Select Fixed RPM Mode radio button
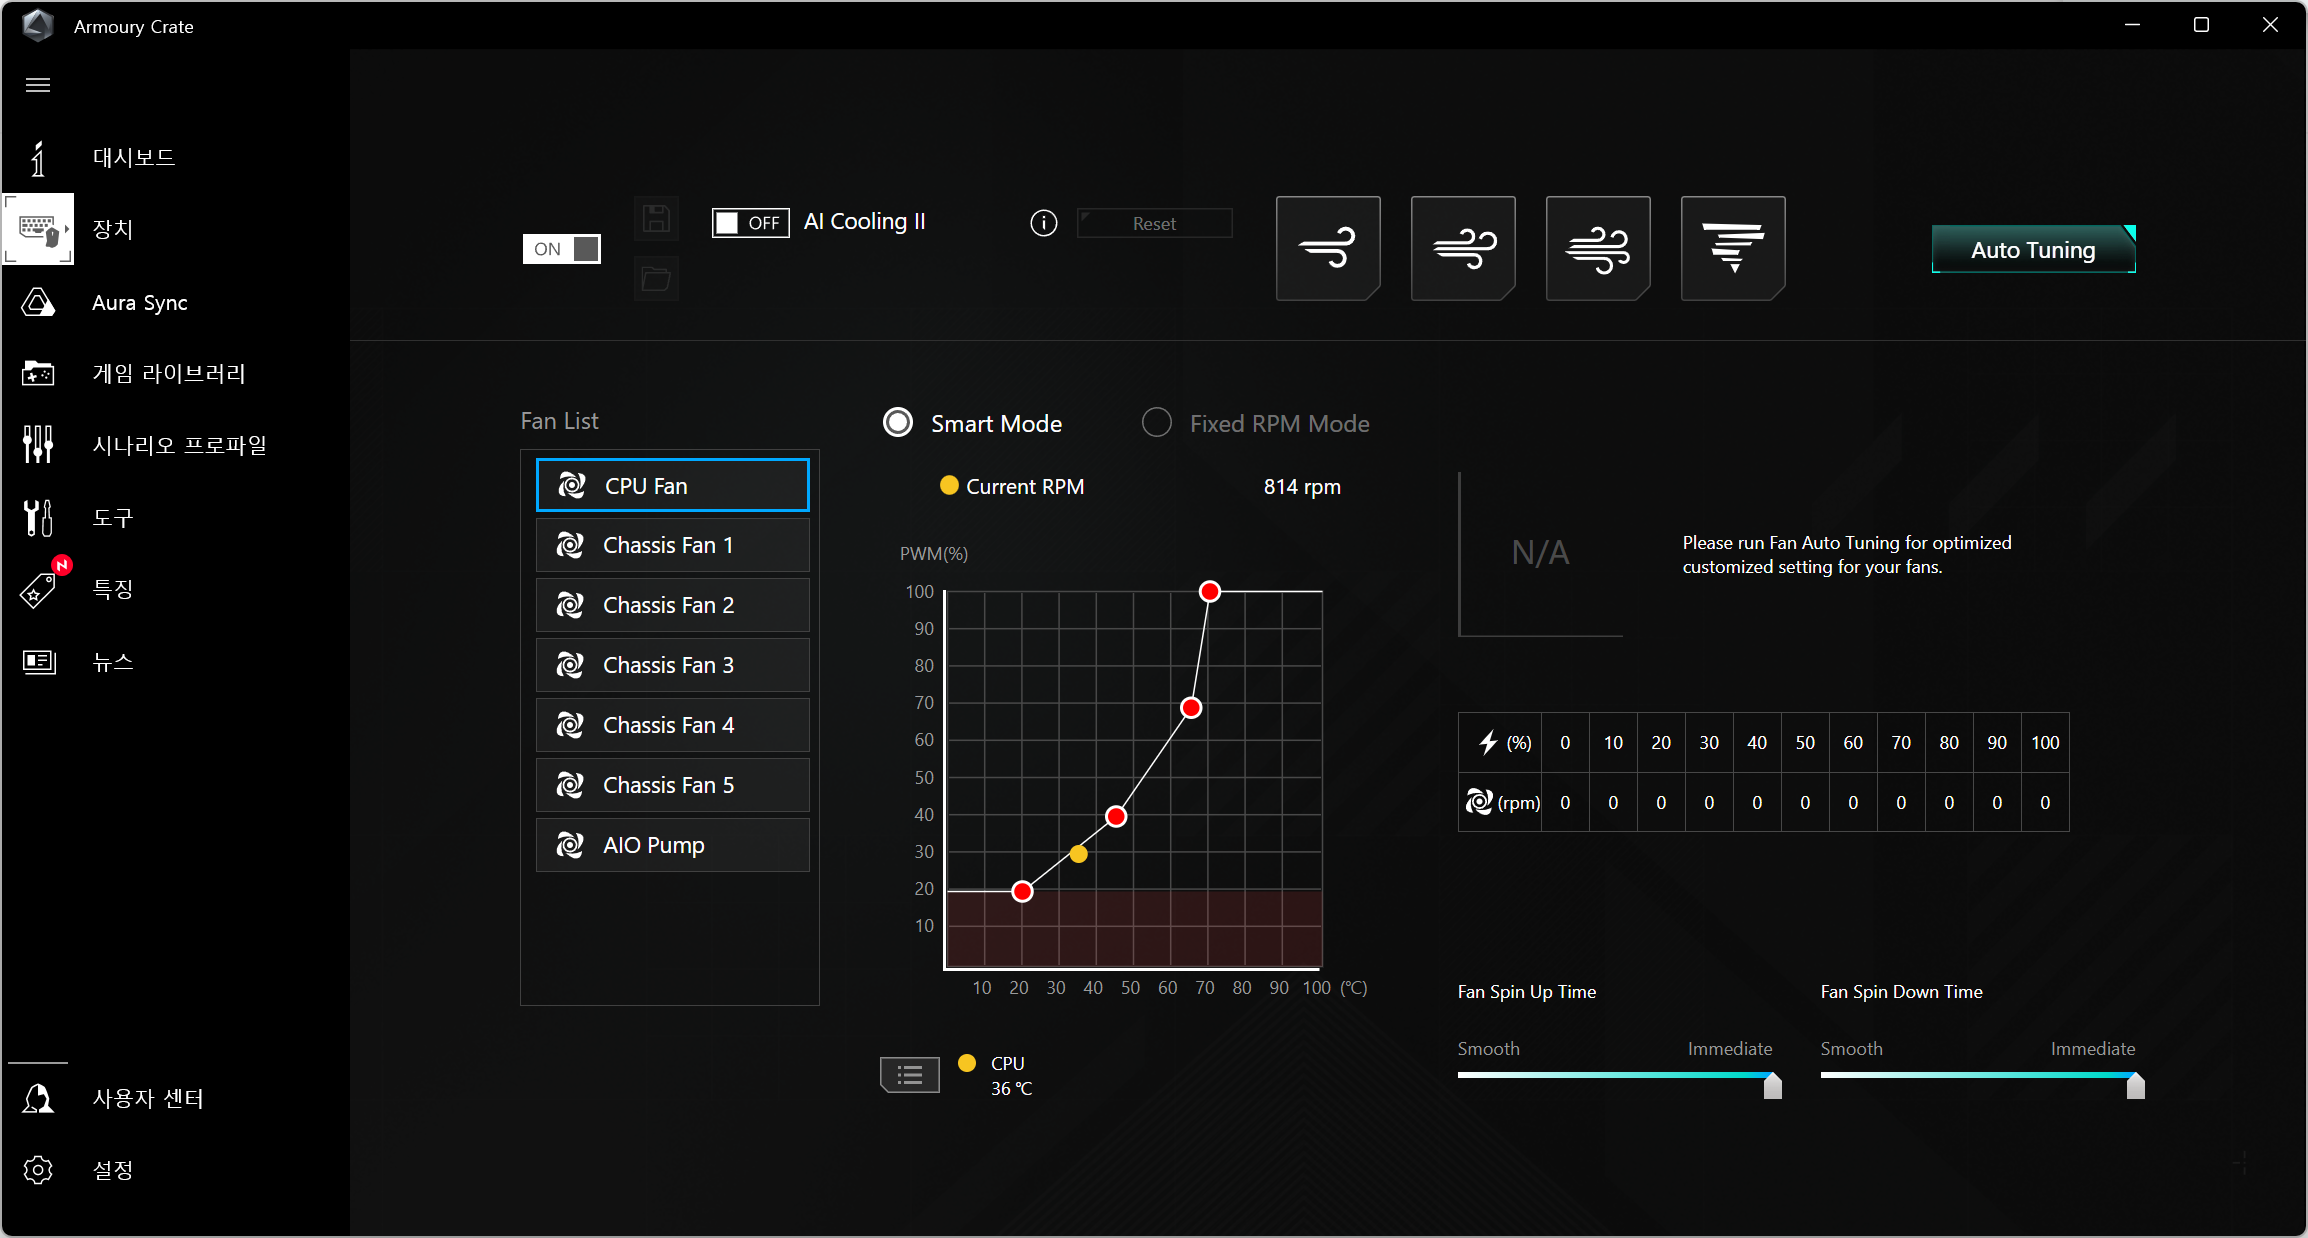 [x=1157, y=423]
